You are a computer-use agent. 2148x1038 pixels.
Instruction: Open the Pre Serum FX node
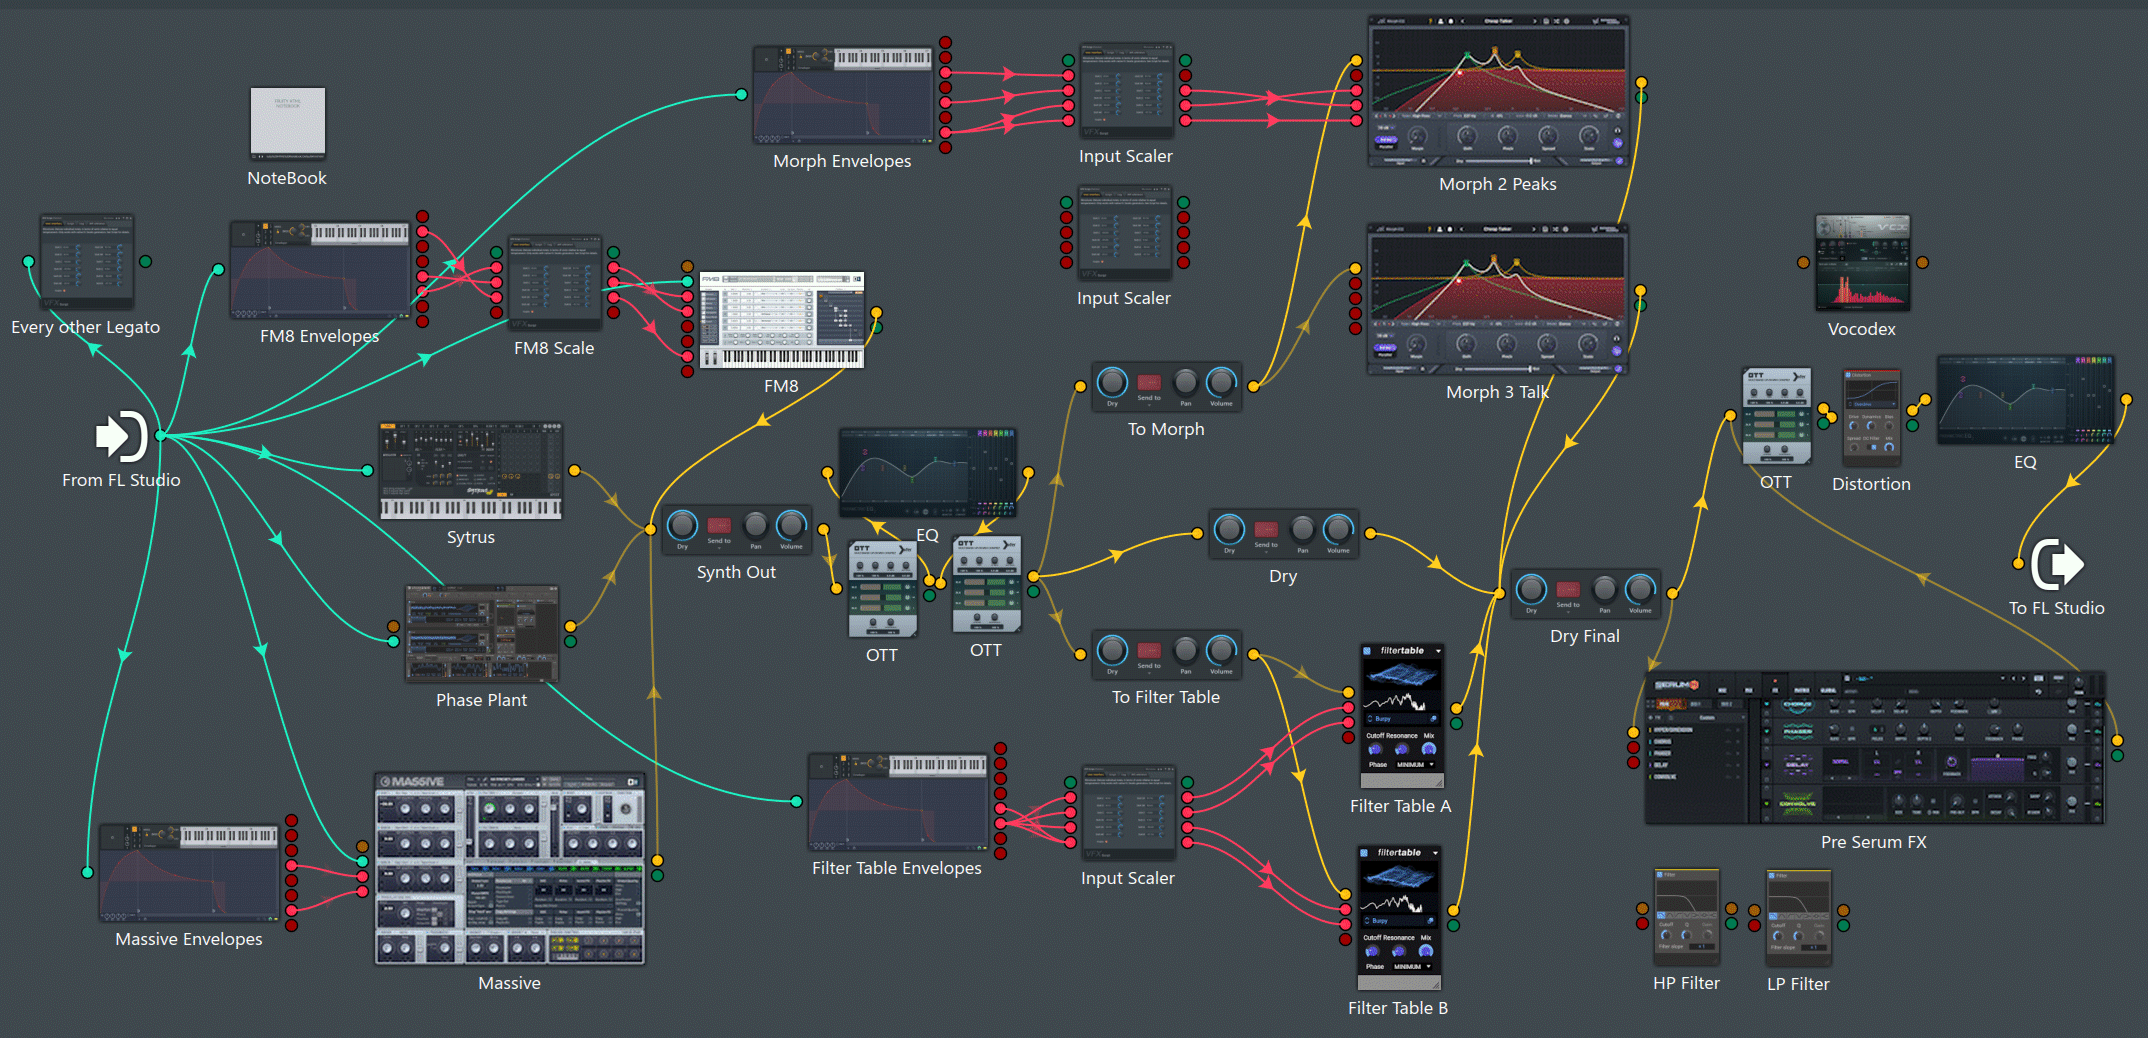[1874, 748]
